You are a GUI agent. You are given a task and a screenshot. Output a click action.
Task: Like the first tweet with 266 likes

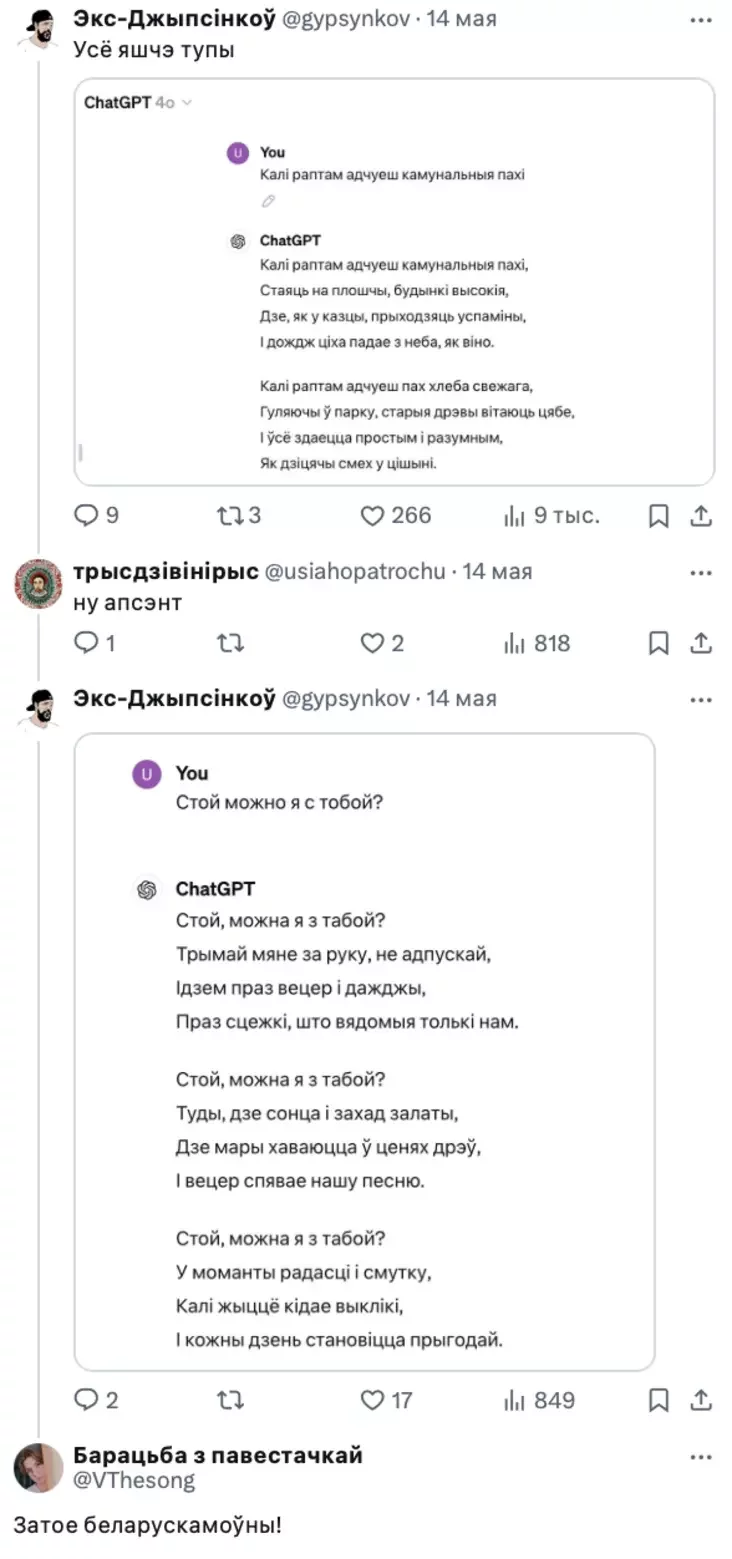(x=373, y=516)
